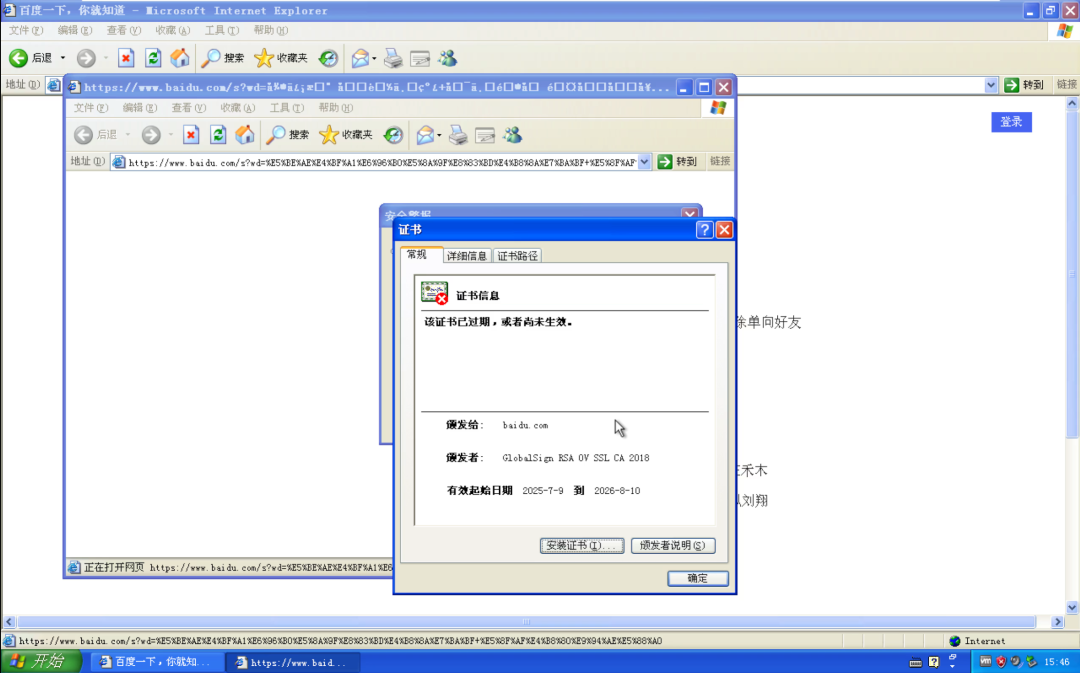The width and height of the screenshot is (1080, 673).
Task: Click Stop icon in inner IE window
Action: click(x=191, y=134)
